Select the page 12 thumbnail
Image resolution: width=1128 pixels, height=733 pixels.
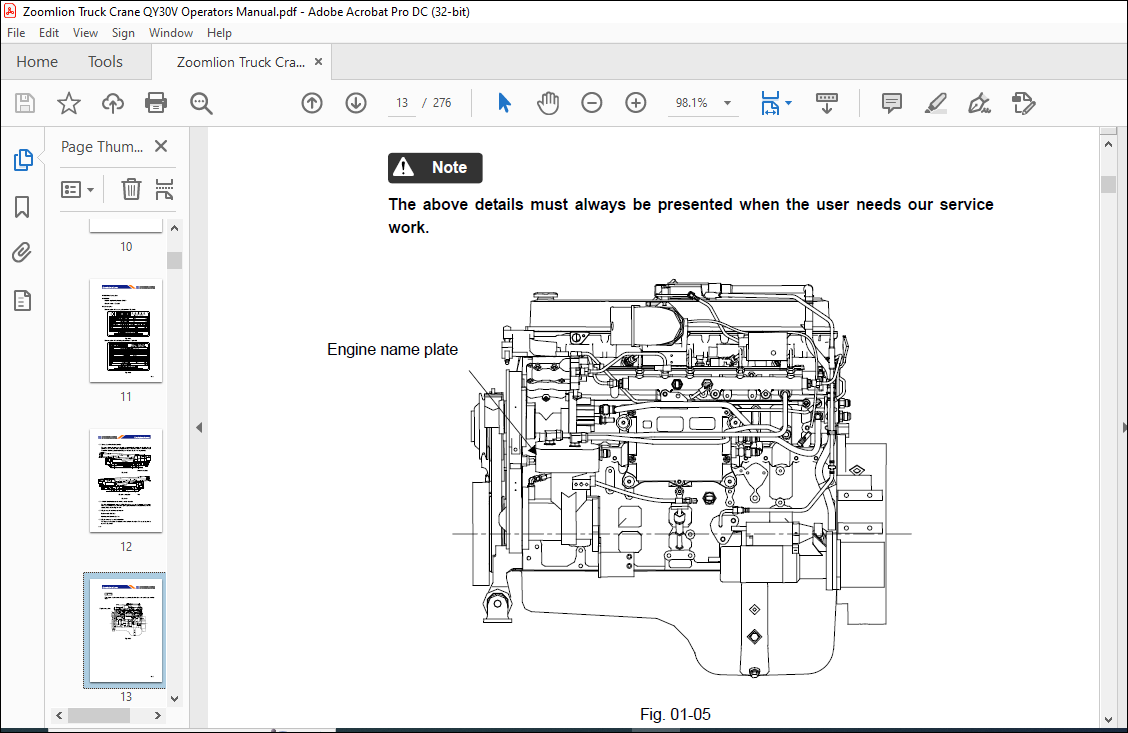[126, 481]
